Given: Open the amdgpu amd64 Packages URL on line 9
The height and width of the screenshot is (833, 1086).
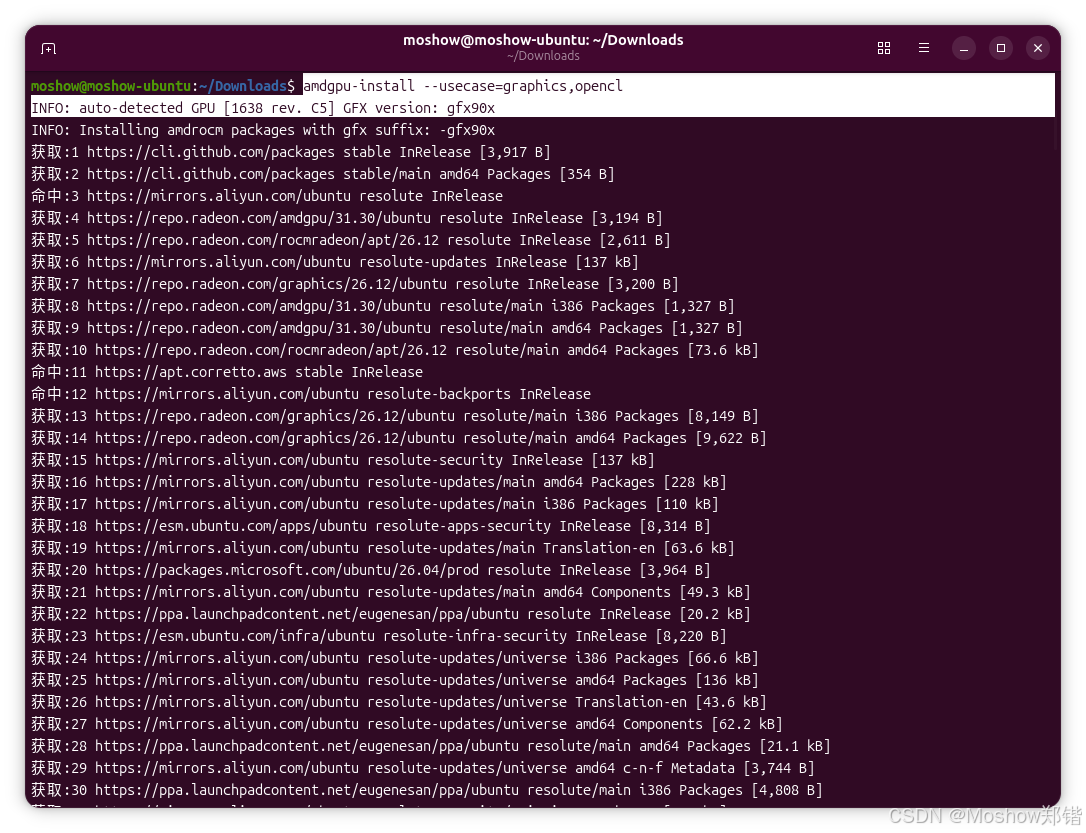Looking at the screenshot, I should [259, 328].
